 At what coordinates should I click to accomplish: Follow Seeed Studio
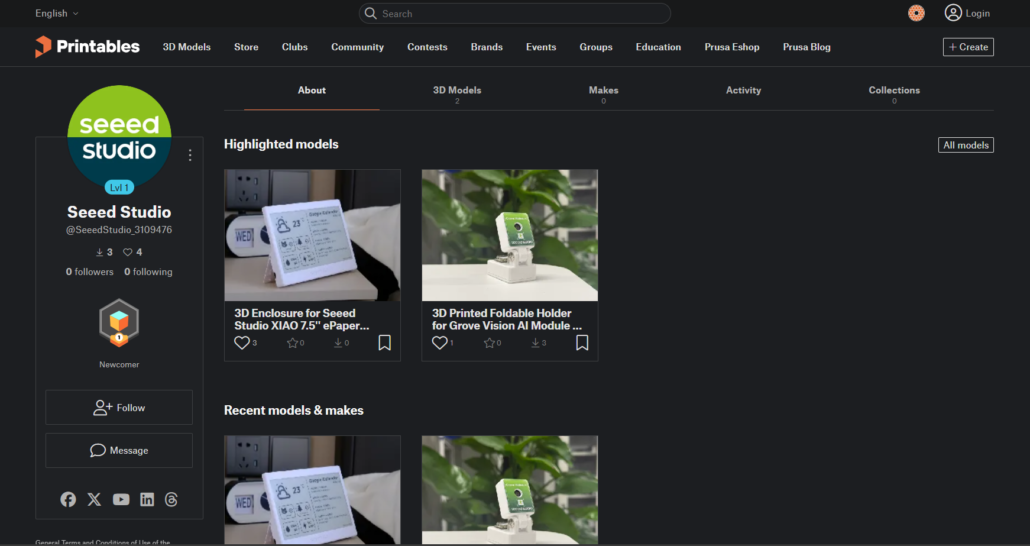[x=119, y=407]
